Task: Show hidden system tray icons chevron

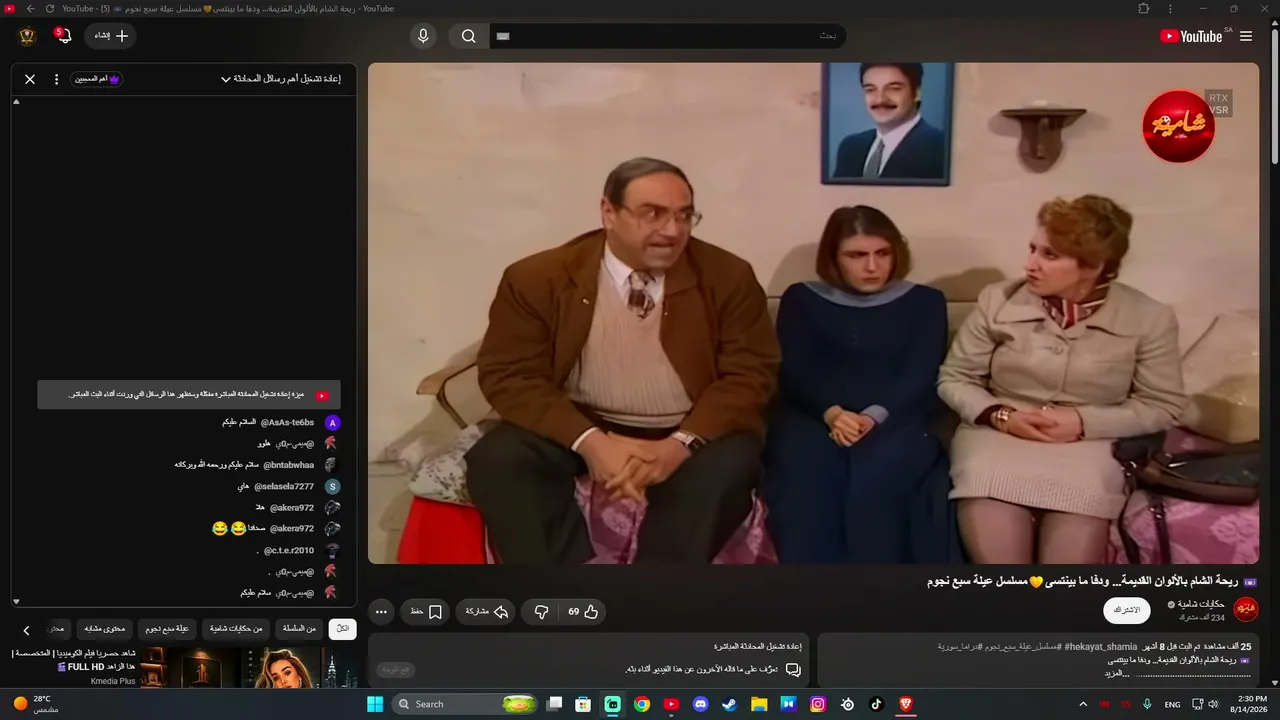Action: [x=1083, y=704]
